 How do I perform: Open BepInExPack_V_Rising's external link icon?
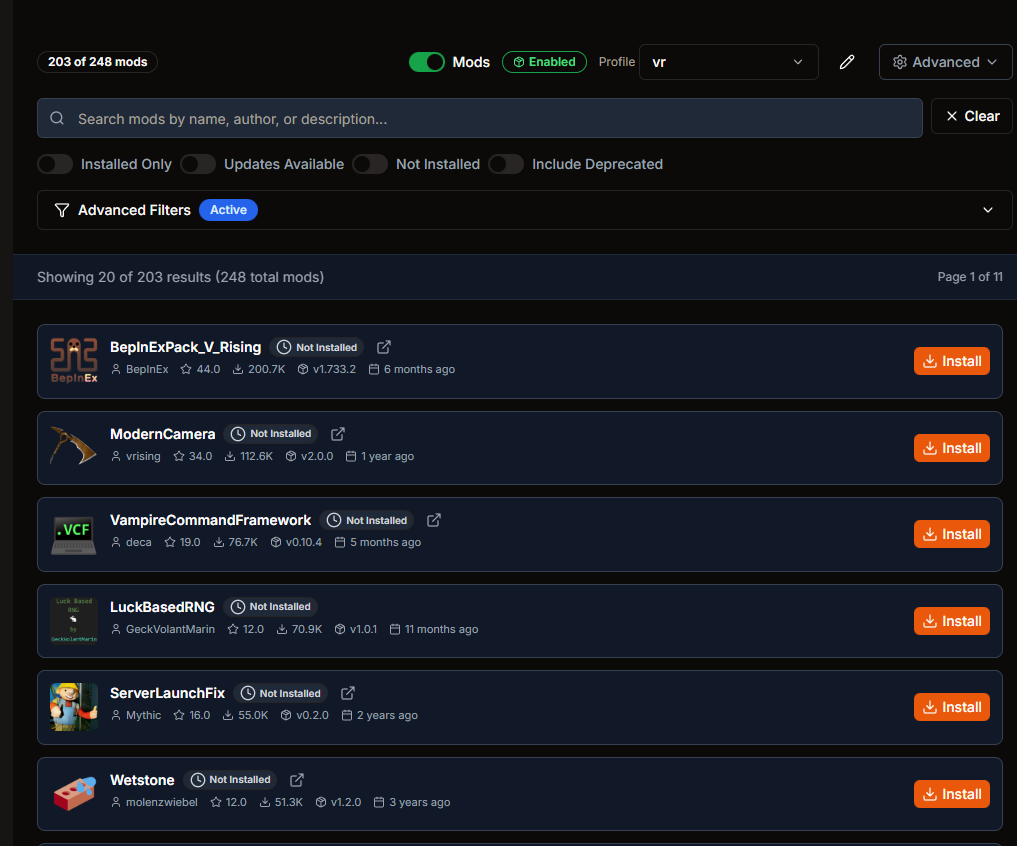383,346
